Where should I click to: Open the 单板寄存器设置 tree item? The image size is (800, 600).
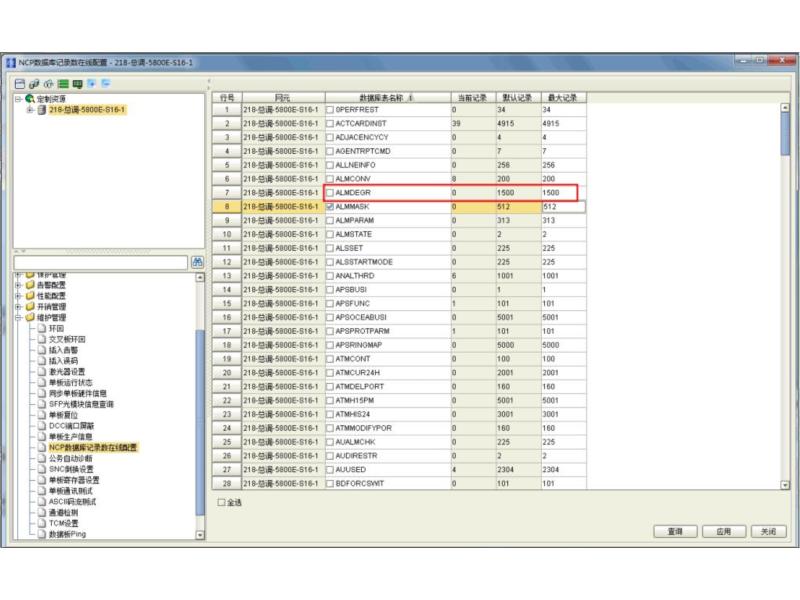click(x=74, y=480)
